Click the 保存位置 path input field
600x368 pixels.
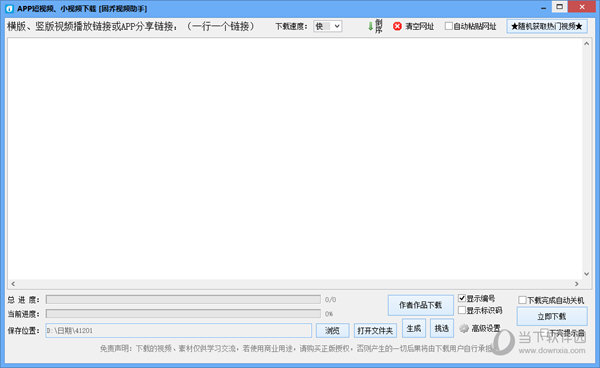[x=178, y=331]
